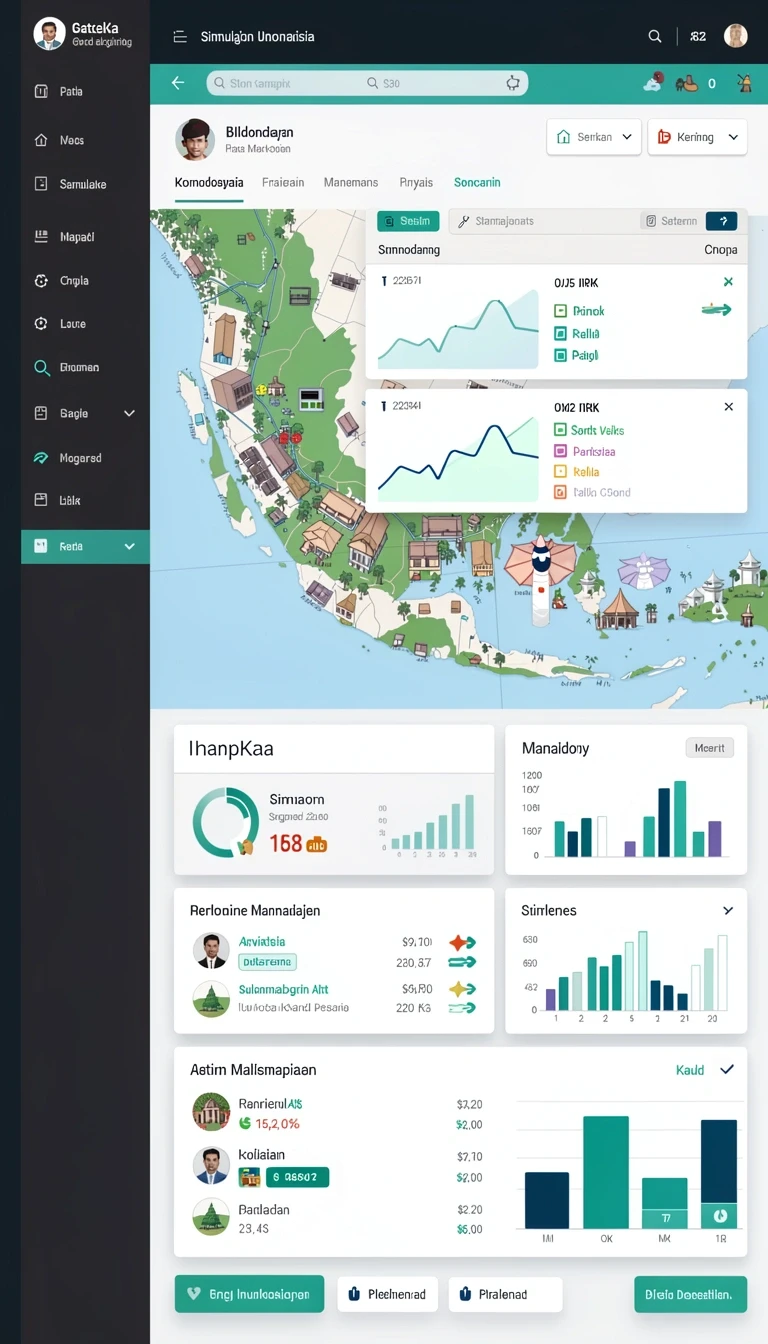Click the Dularenna tag under Arvidsia
The height and width of the screenshot is (1344, 768).
(x=267, y=962)
